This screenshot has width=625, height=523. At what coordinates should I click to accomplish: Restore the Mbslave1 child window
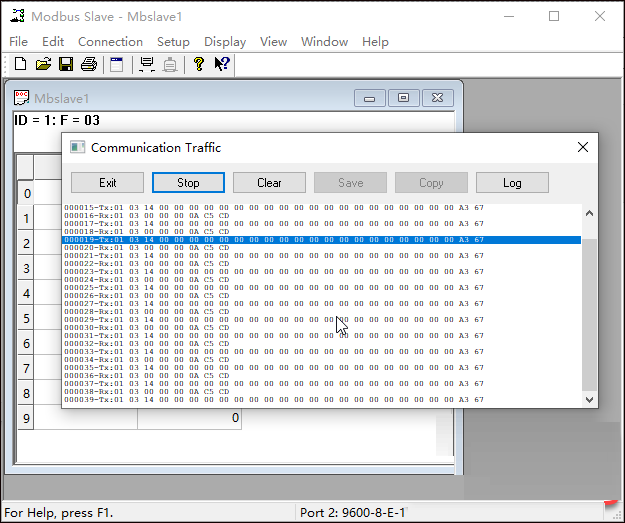(403, 98)
